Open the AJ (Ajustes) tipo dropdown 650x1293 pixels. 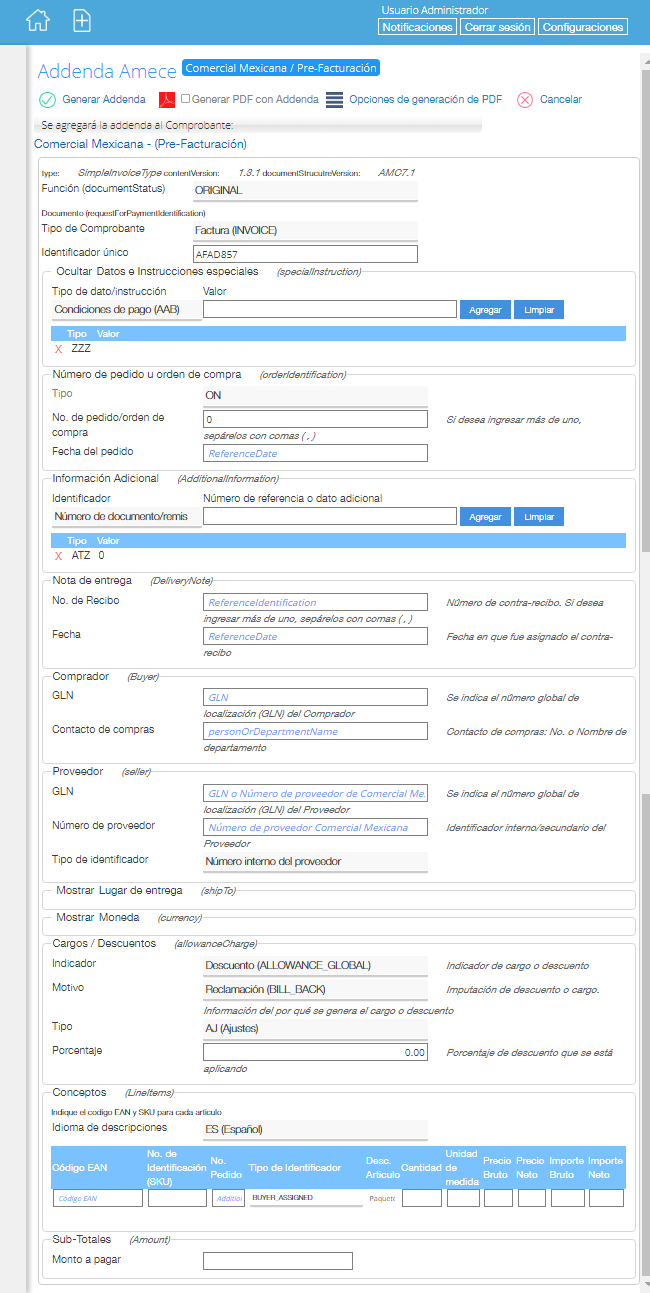315,1028
